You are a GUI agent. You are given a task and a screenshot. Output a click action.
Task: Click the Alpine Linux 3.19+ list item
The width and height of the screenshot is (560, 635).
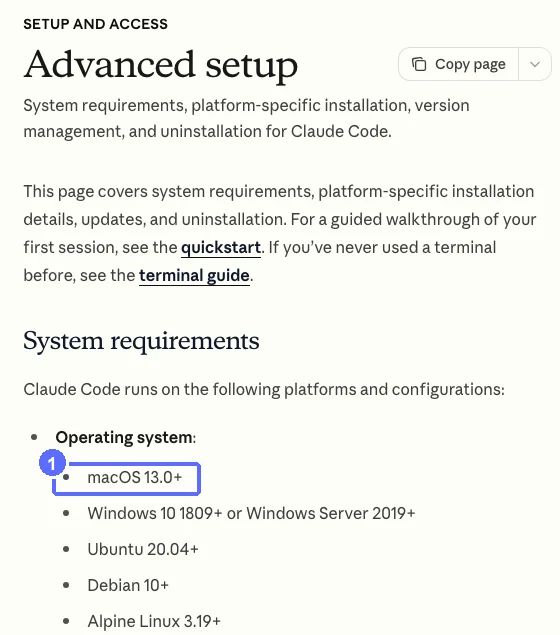click(x=154, y=622)
